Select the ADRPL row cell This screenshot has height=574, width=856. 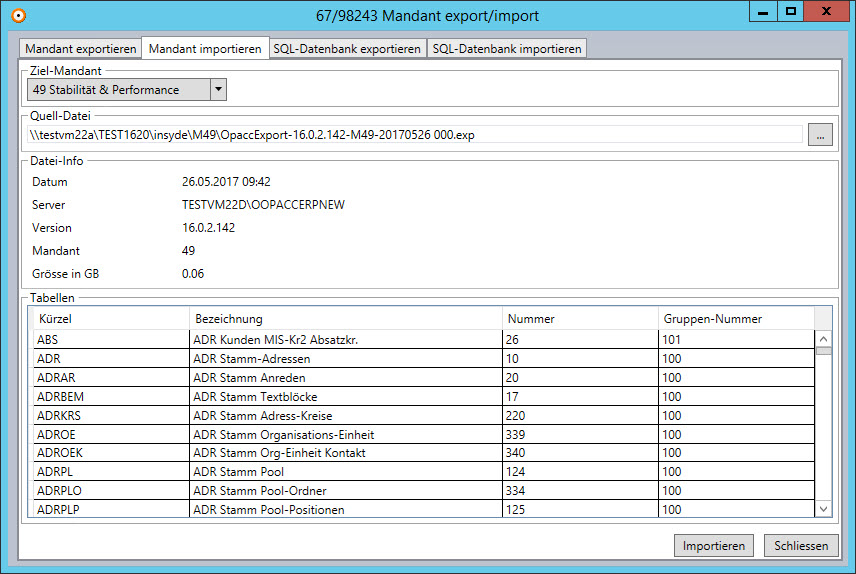[x=111, y=472]
